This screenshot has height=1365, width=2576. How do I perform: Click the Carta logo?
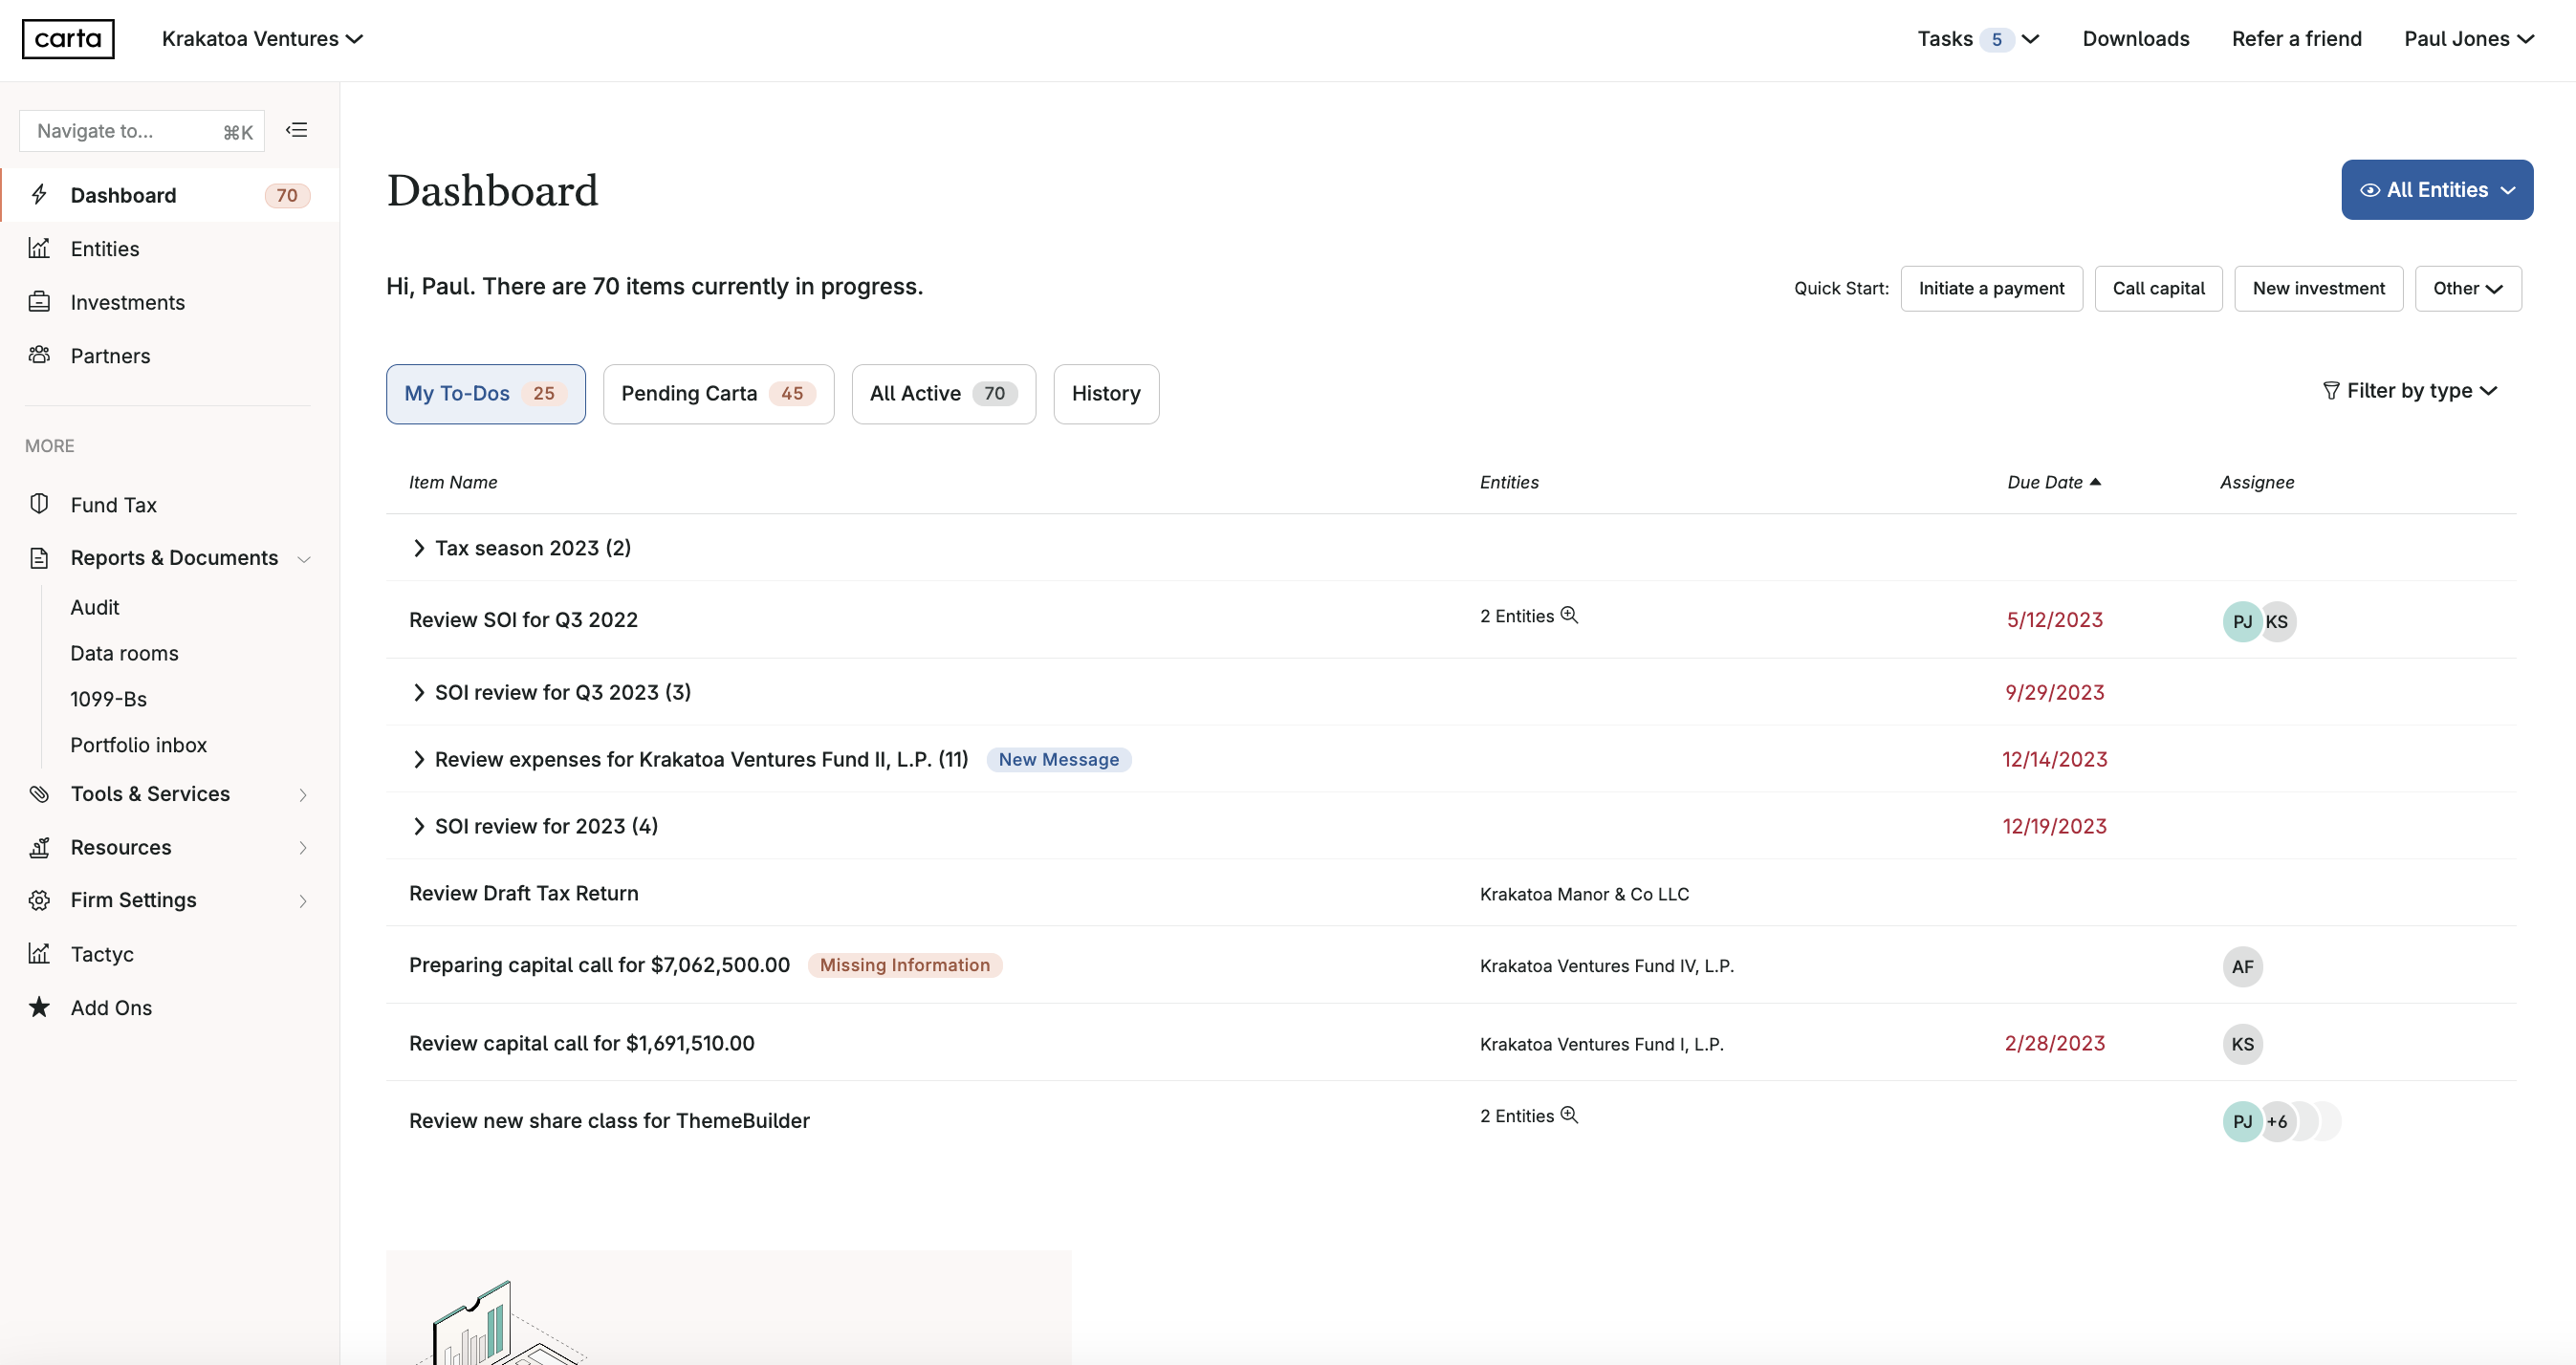click(68, 39)
